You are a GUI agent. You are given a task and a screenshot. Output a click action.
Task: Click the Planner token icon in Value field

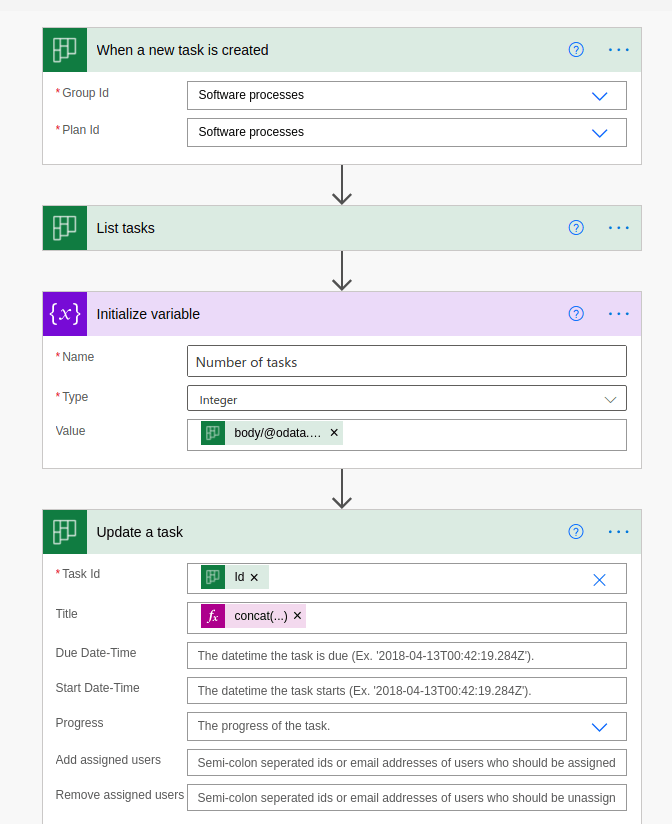(x=211, y=433)
